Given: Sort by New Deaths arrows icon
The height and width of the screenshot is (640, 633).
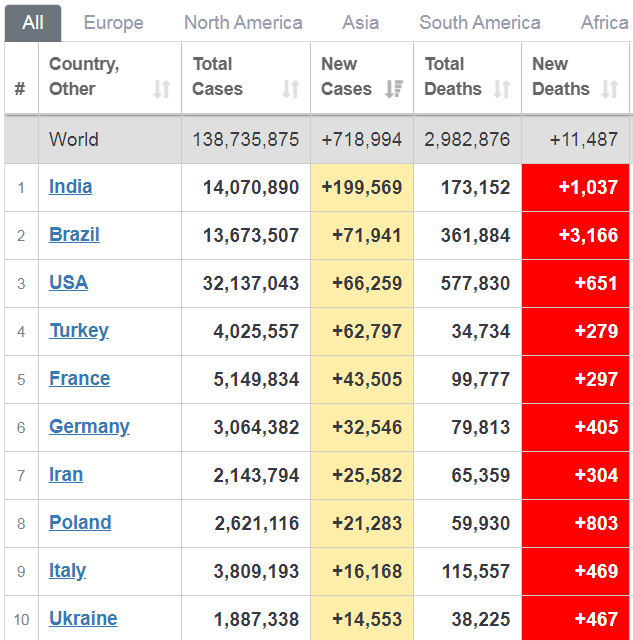Looking at the screenshot, I should click(x=610, y=90).
